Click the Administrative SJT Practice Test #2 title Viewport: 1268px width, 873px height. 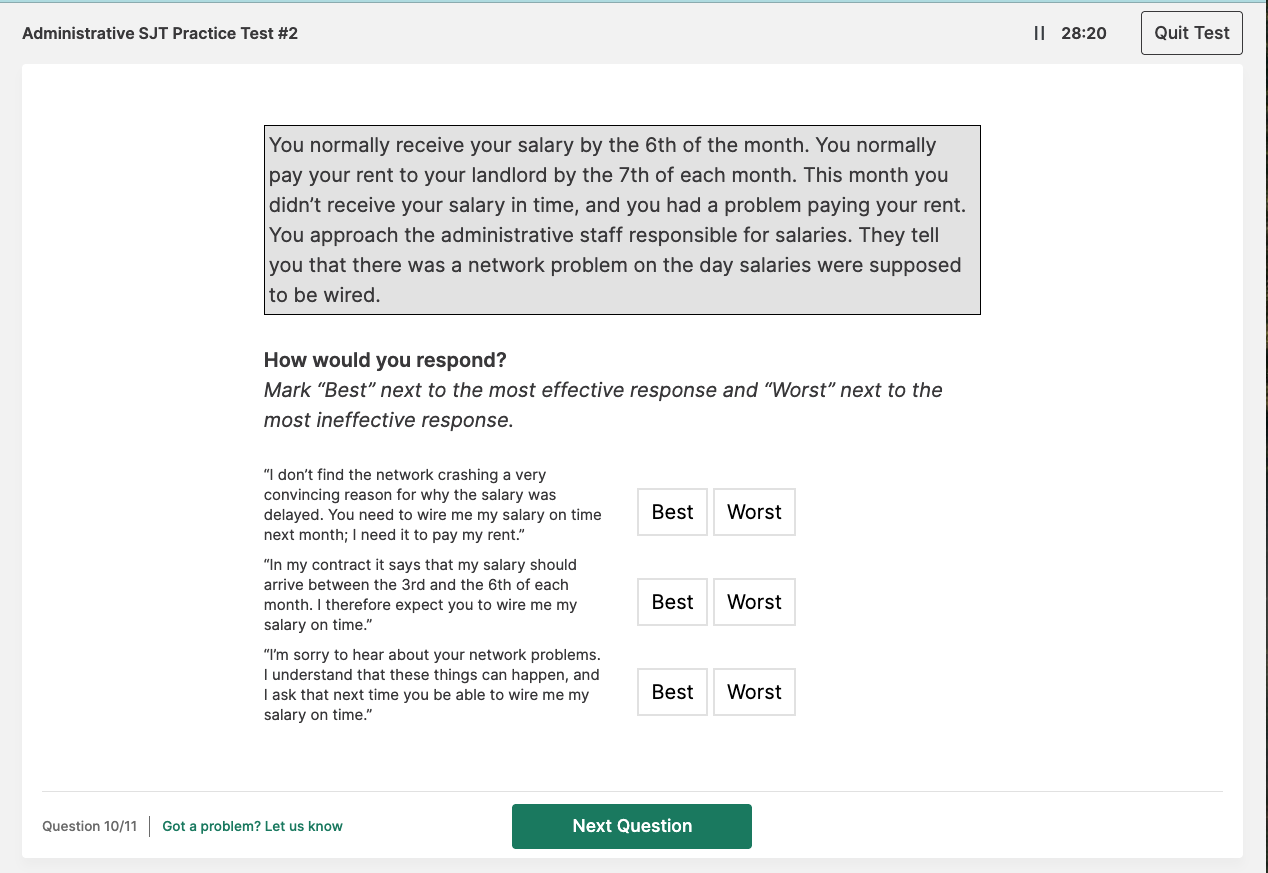(x=160, y=33)
